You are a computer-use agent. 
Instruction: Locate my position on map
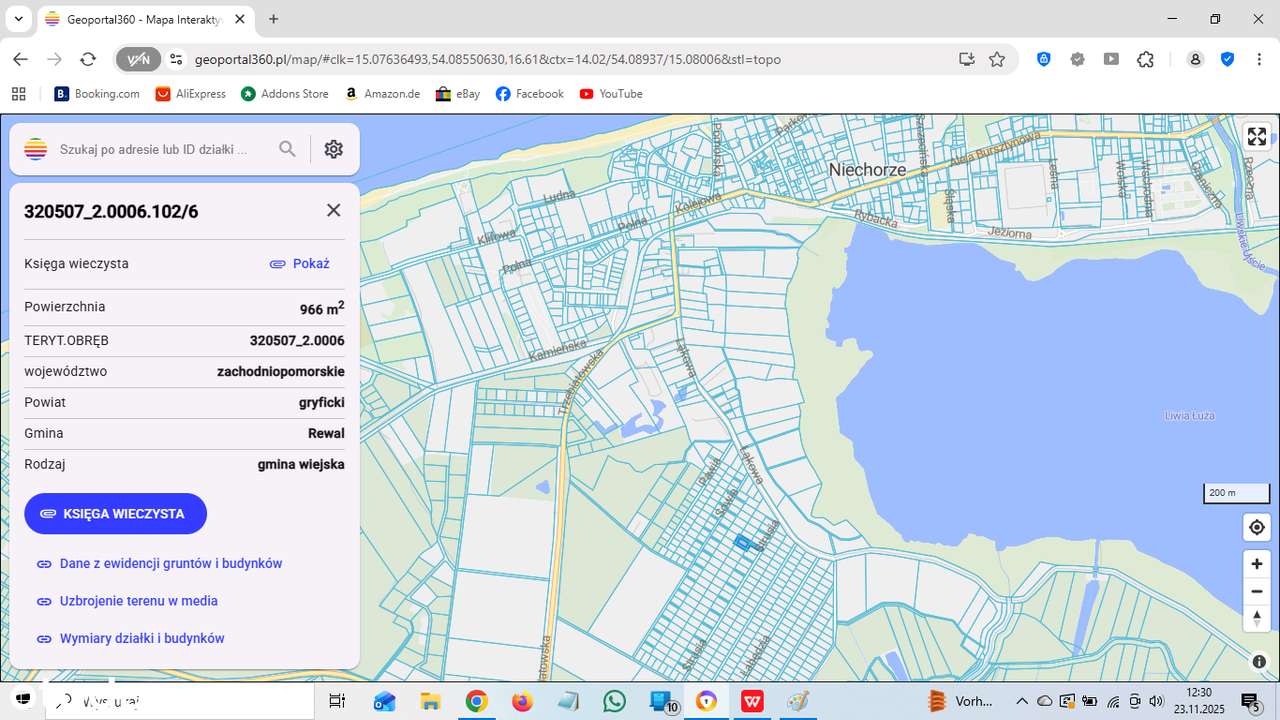pyautogui.click(x=1256, y=527)
